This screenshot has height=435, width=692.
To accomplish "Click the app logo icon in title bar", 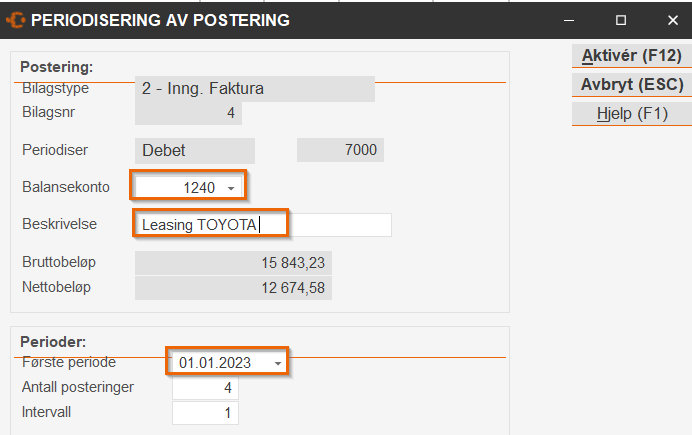I will click(x=16, y=19).
